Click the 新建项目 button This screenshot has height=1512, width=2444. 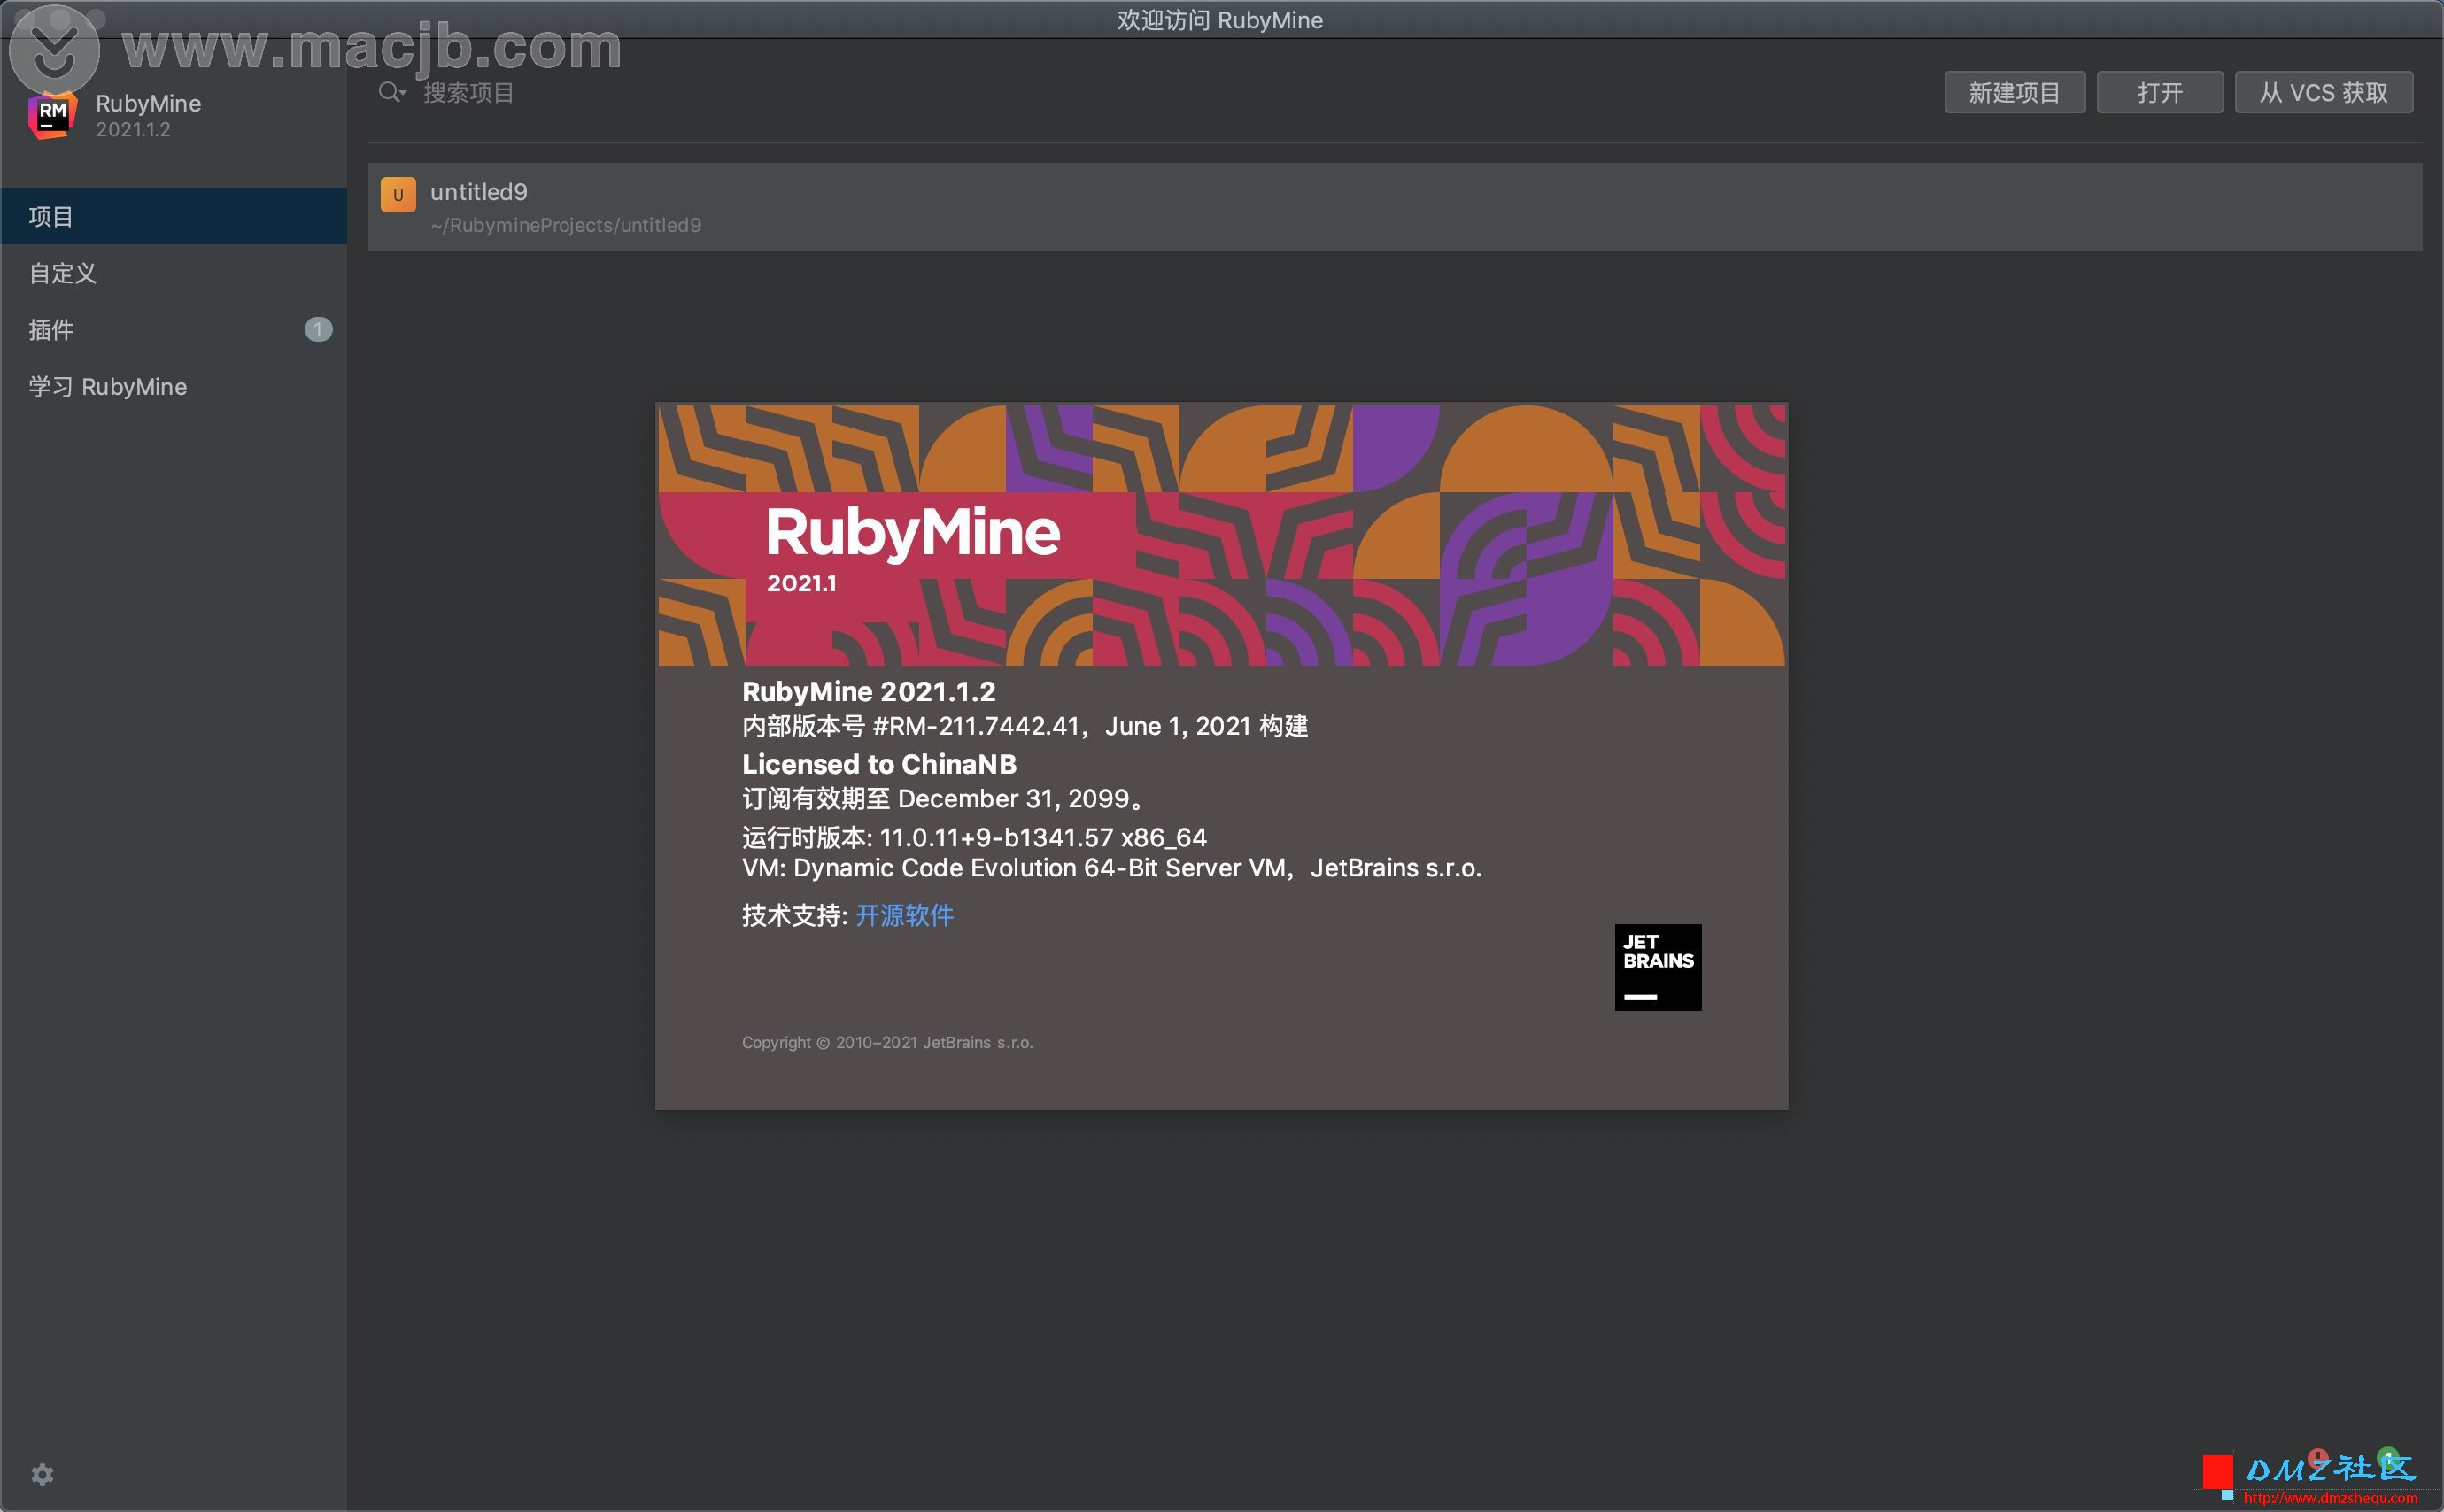click(x=2014, y=93)
